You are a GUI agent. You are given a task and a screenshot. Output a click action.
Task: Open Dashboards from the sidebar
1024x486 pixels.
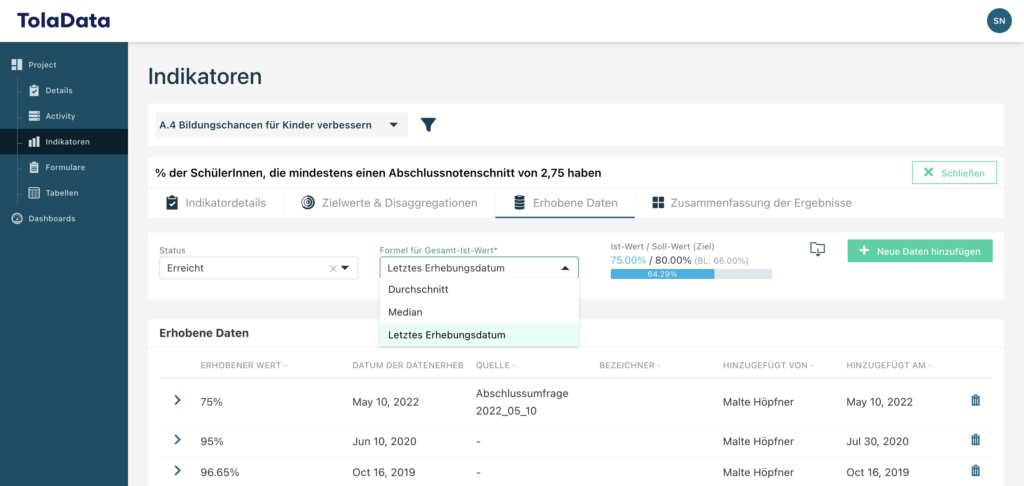tap(52, 219)
